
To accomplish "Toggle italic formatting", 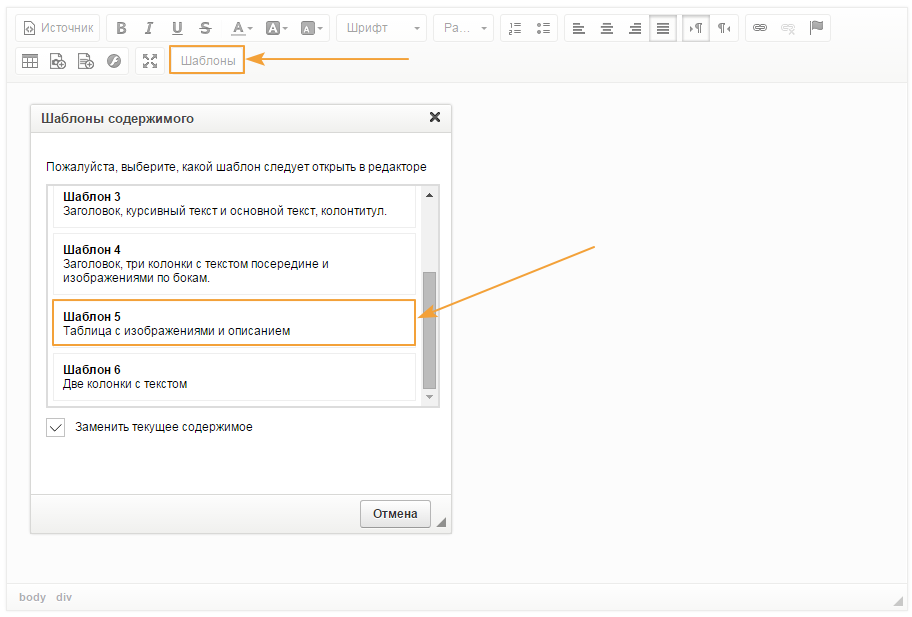I will pyautogui.click(x=149, y=28).
